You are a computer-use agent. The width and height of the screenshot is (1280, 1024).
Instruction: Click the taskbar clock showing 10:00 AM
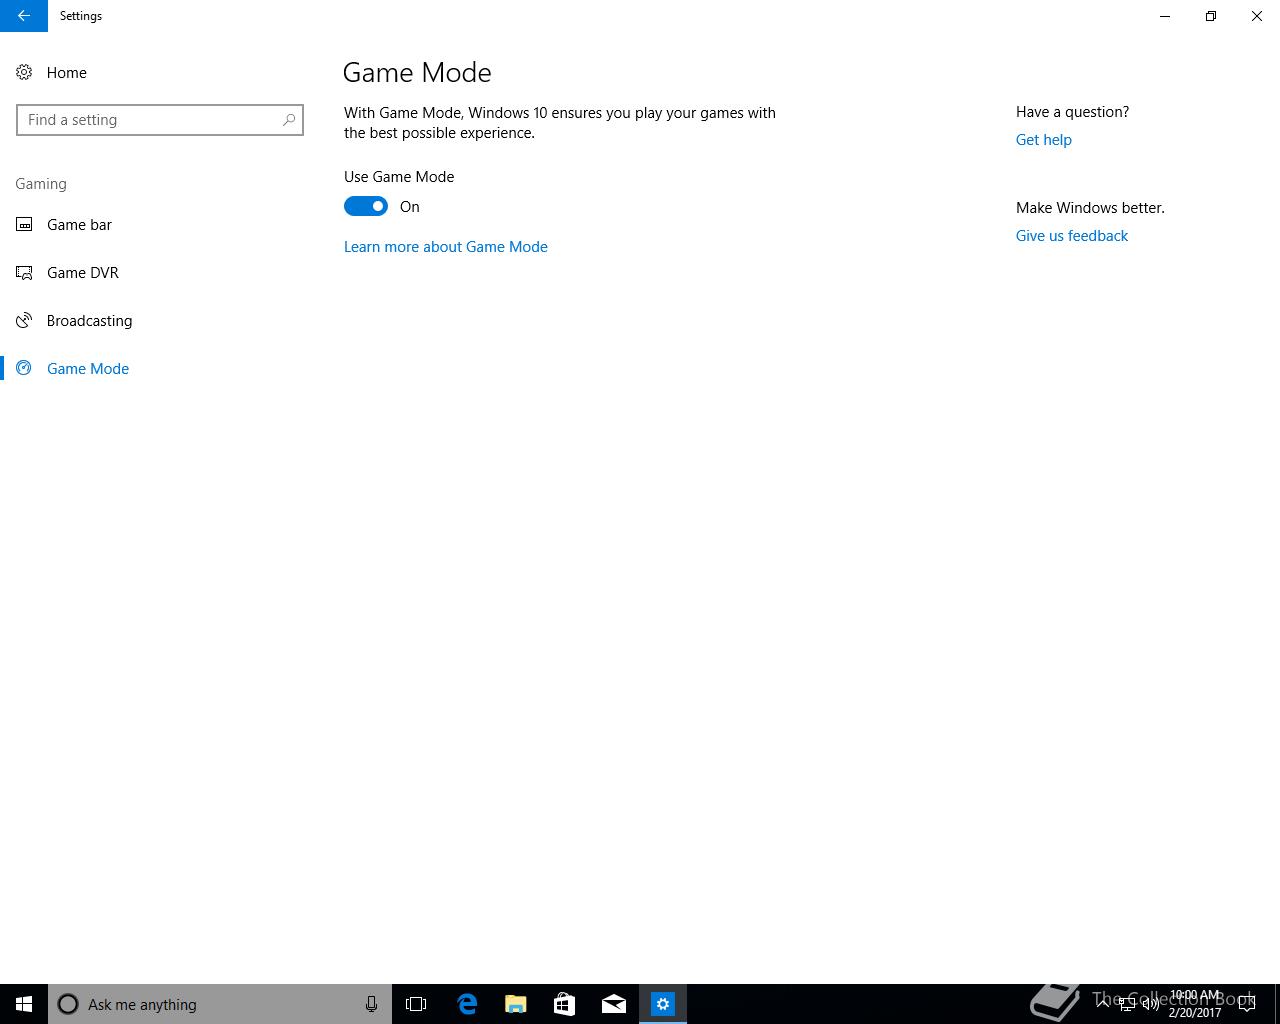coord(1195,1004)
